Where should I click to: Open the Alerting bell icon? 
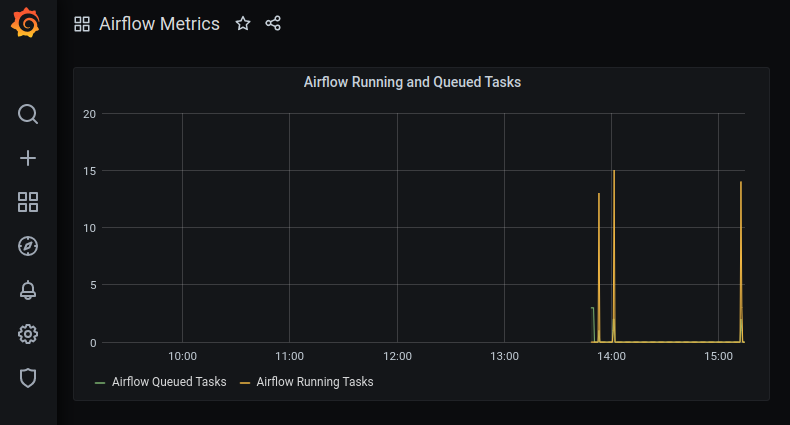pyautogui.click(x=28, y=290)
